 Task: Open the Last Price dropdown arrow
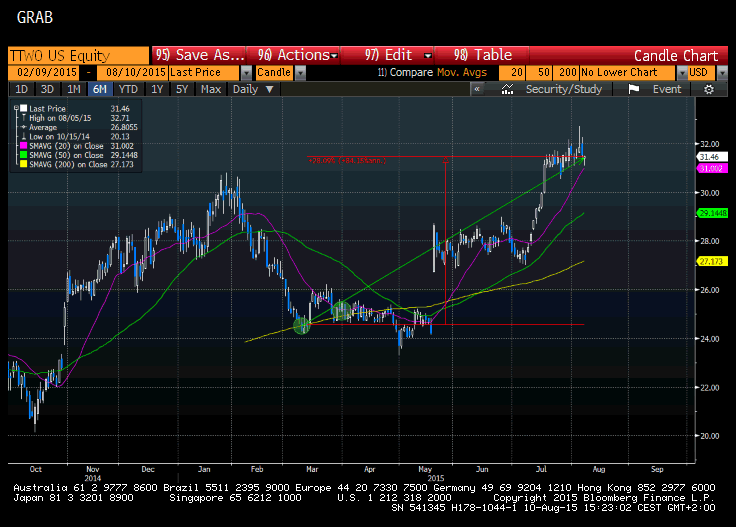pos(246,73)
